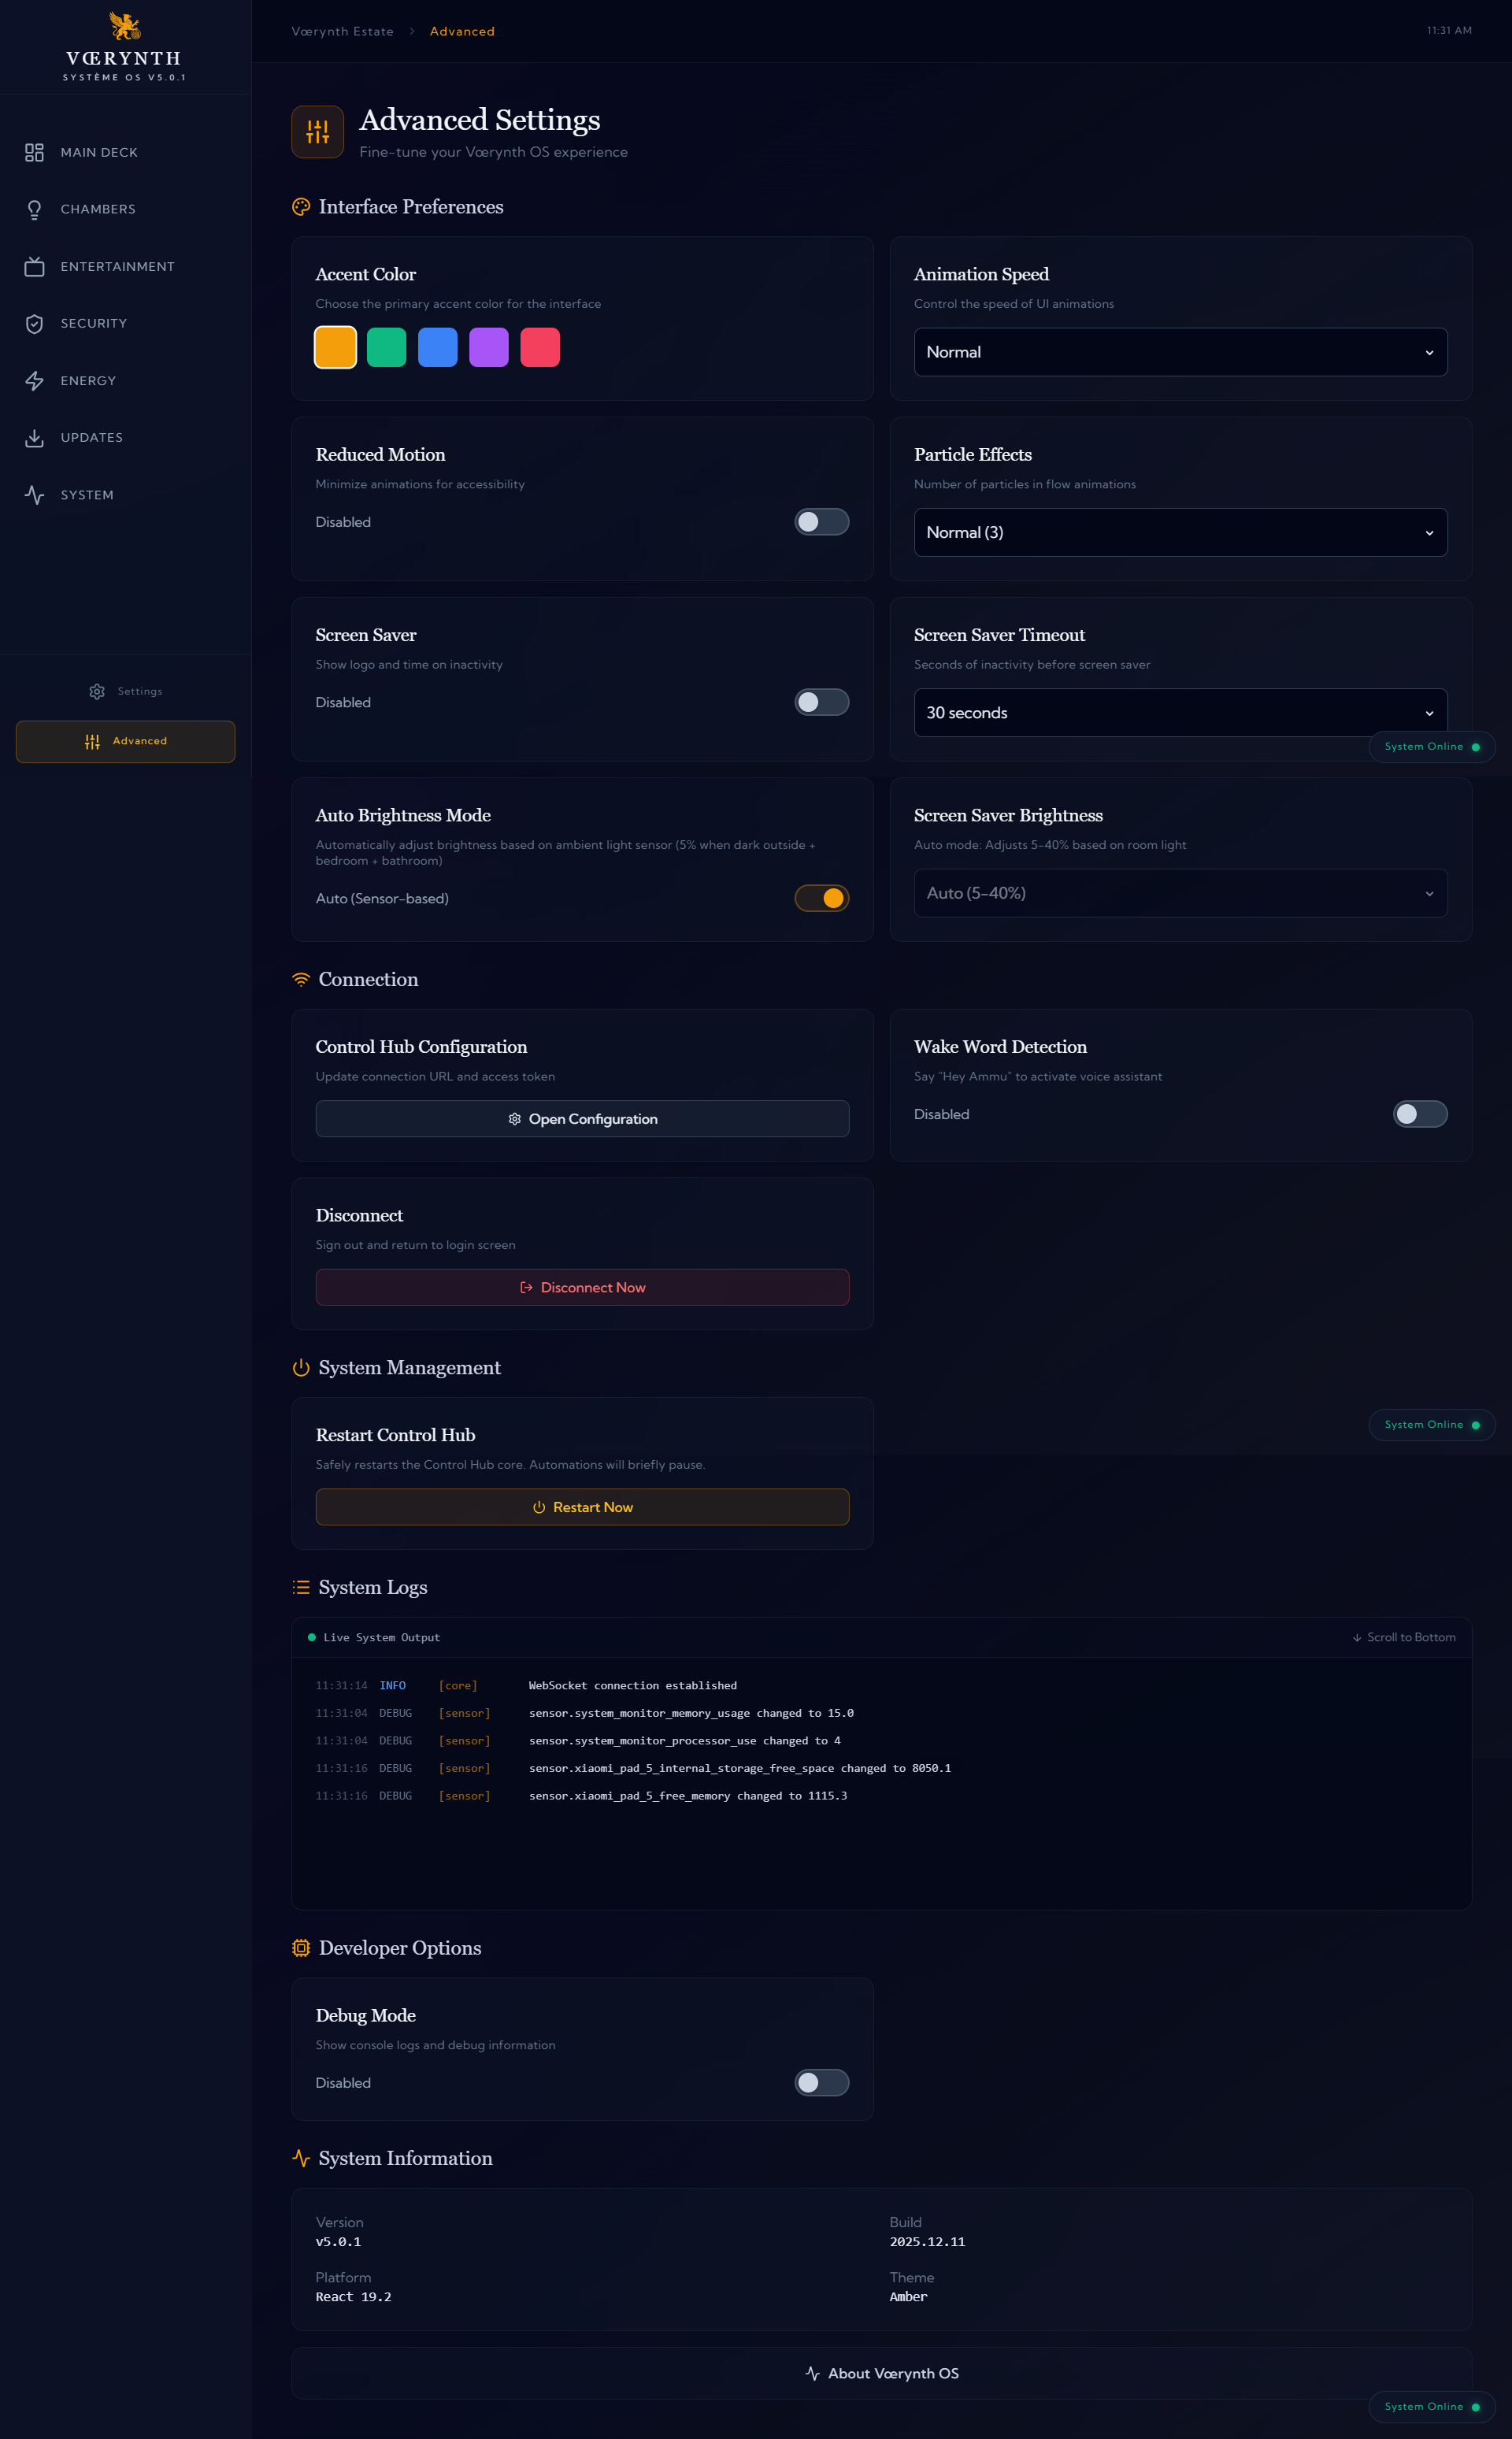Open the Animation Speed dropdown
Image resolution: width=1512 pixels, height=2439 pixels.
1180,352
